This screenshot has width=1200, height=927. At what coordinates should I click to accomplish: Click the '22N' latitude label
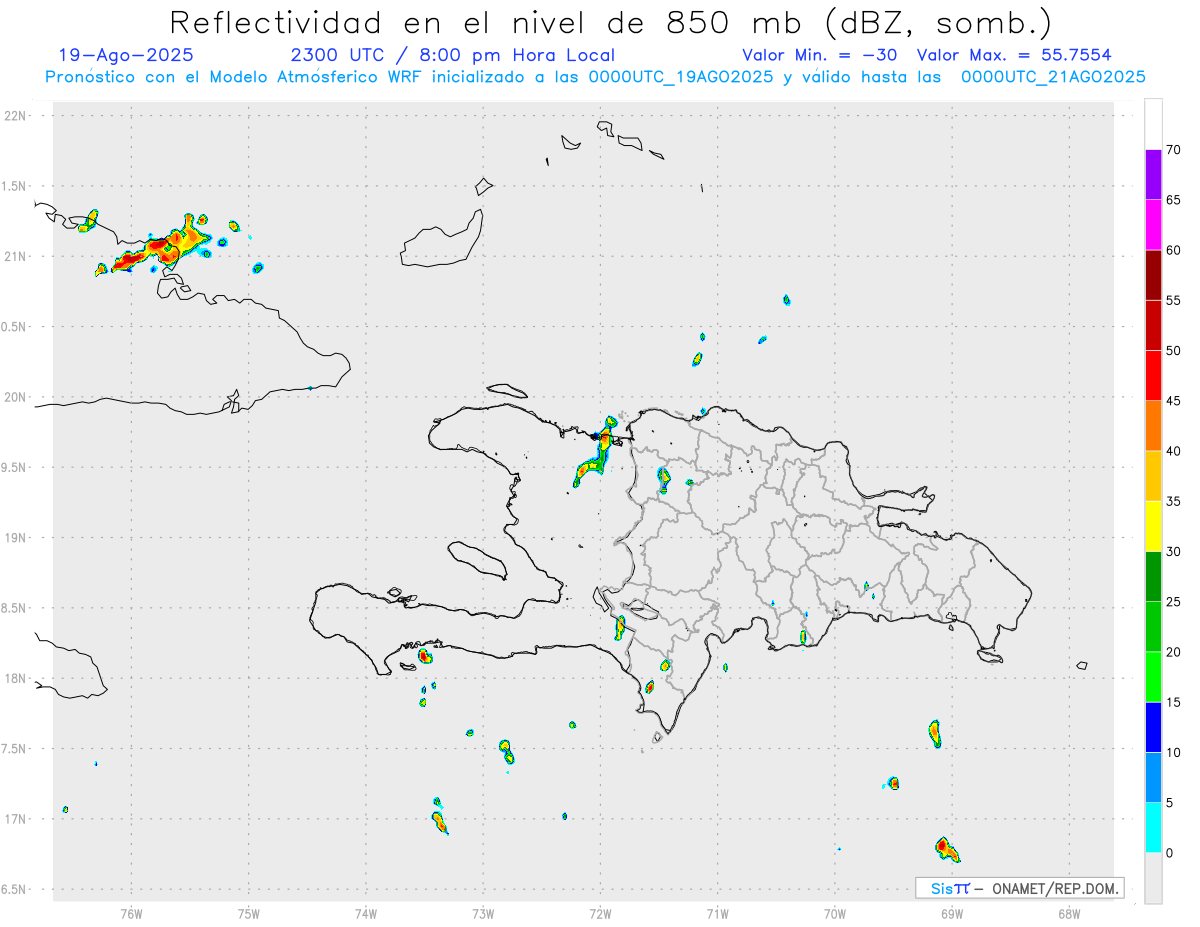tap(17, 116)
